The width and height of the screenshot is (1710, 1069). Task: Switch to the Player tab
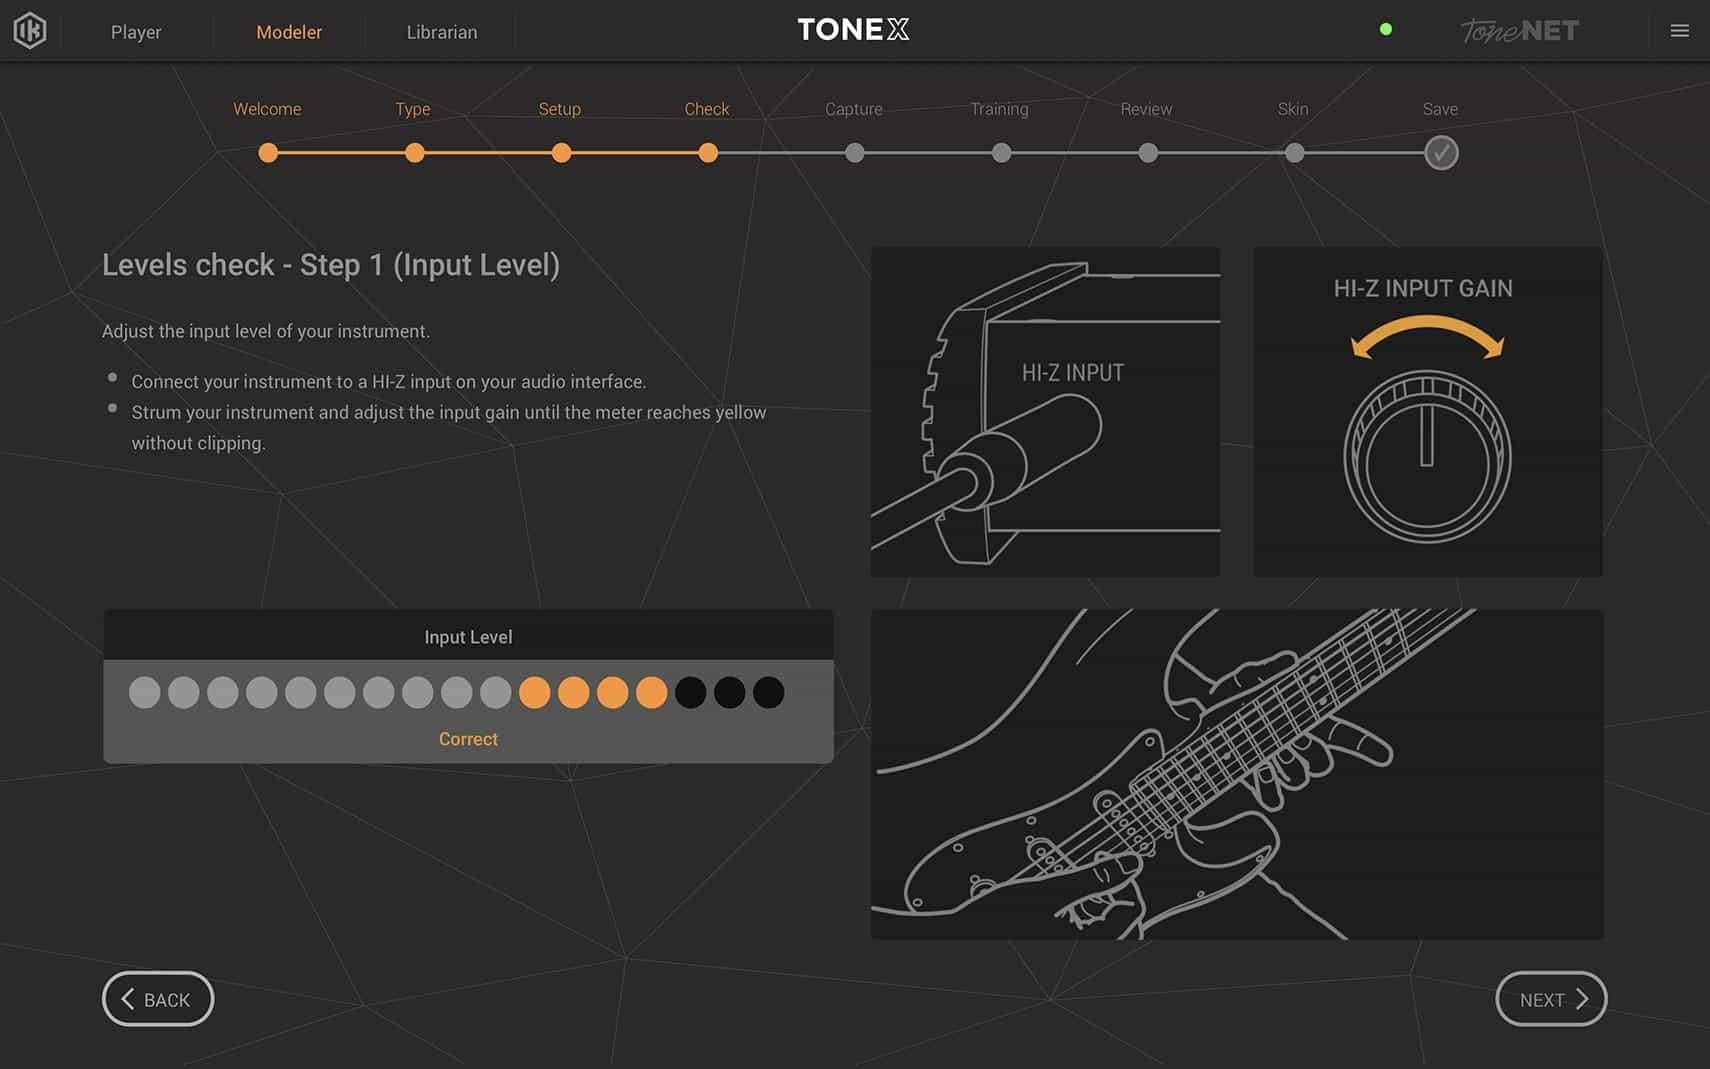tap(136, 32)
